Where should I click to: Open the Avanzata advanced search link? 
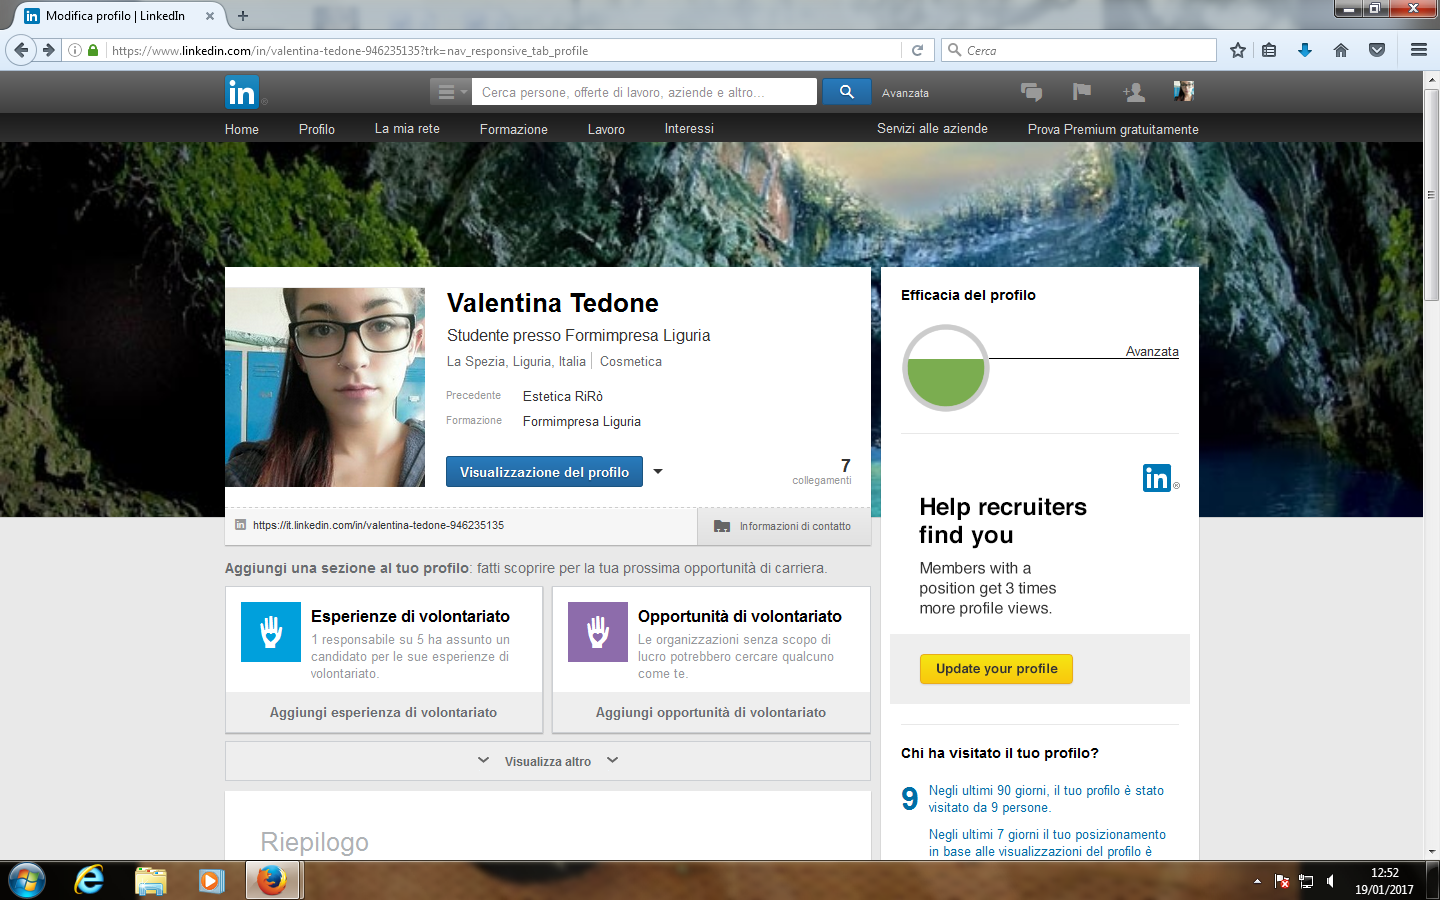[x=905, y=93]
